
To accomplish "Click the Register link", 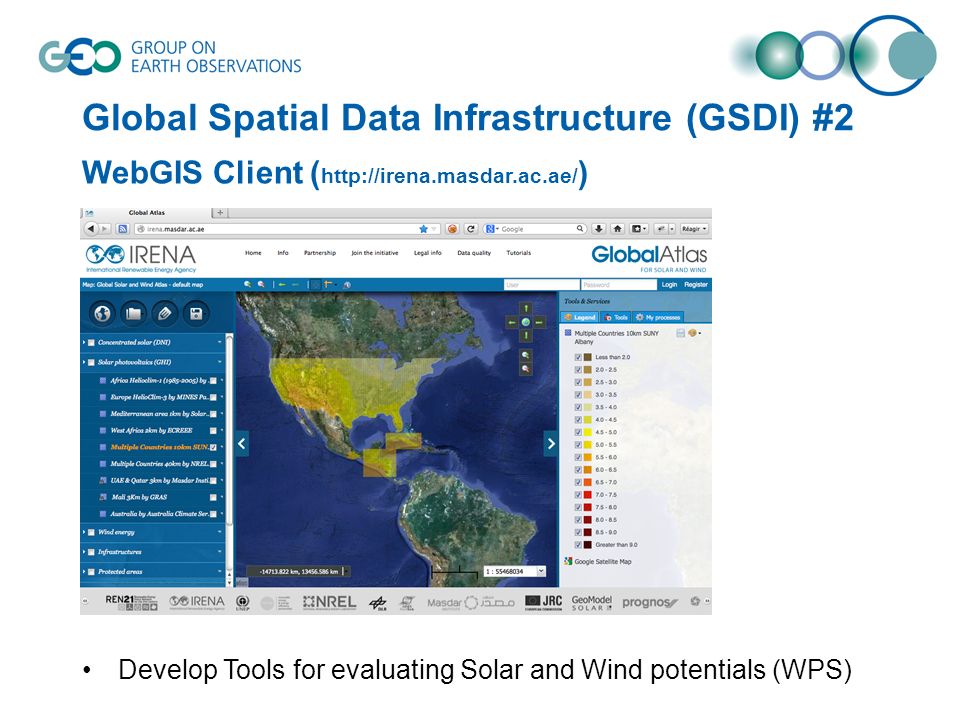I will pos(696,285).
